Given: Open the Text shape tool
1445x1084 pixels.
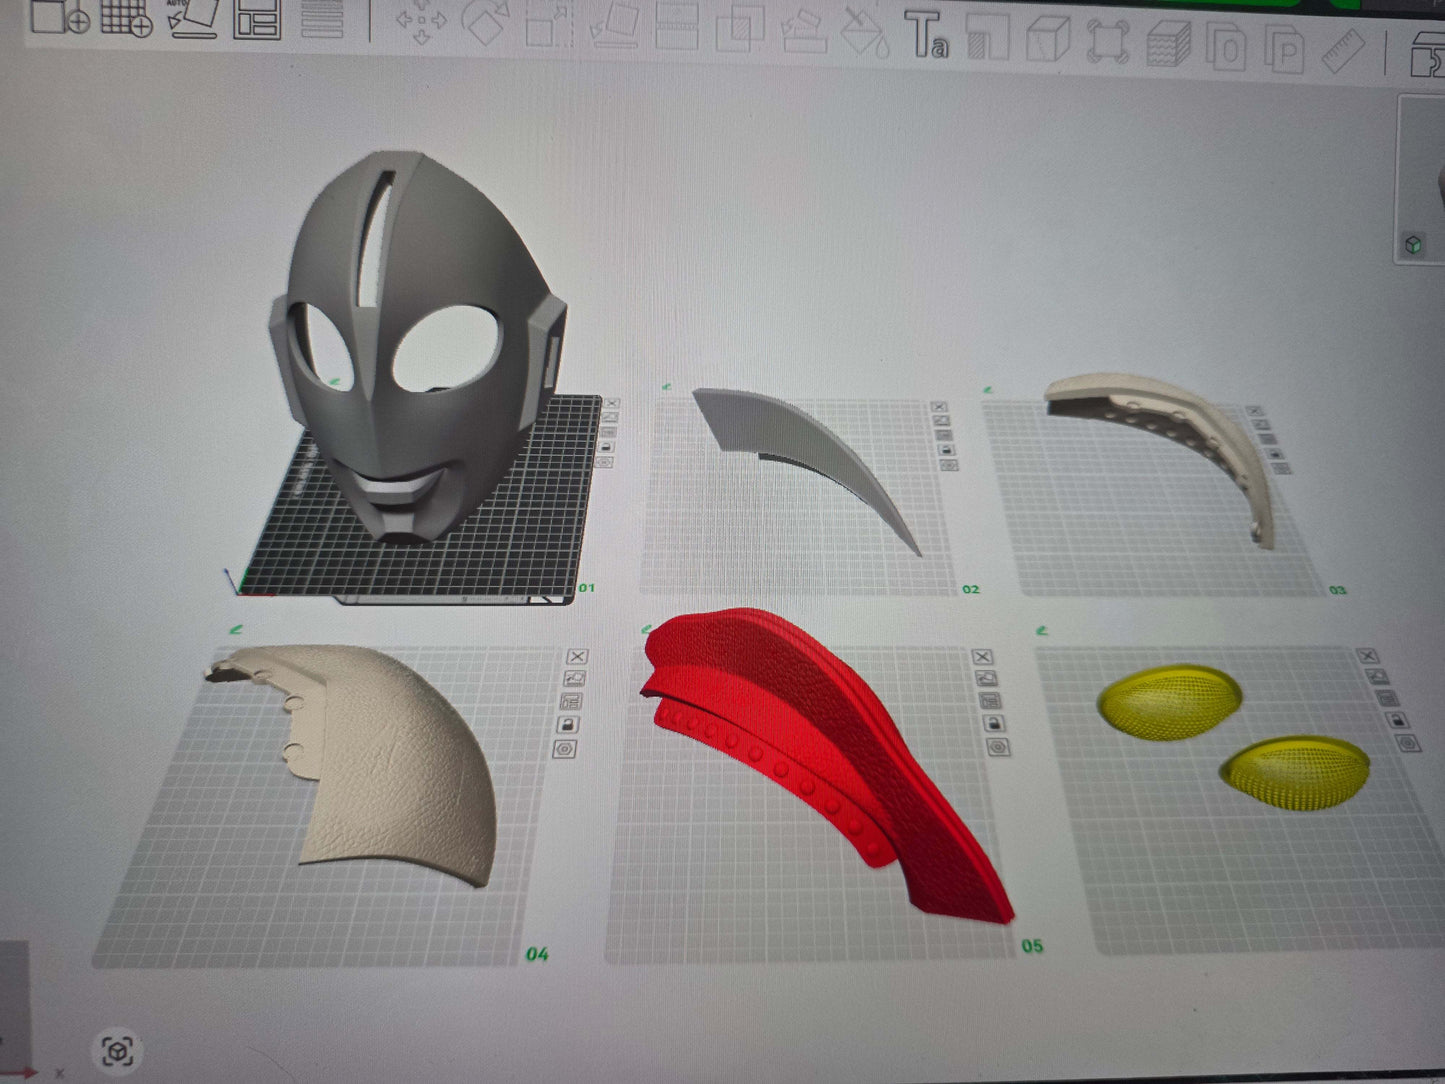Looking at the screenshot, I should [x=927, y=34].
